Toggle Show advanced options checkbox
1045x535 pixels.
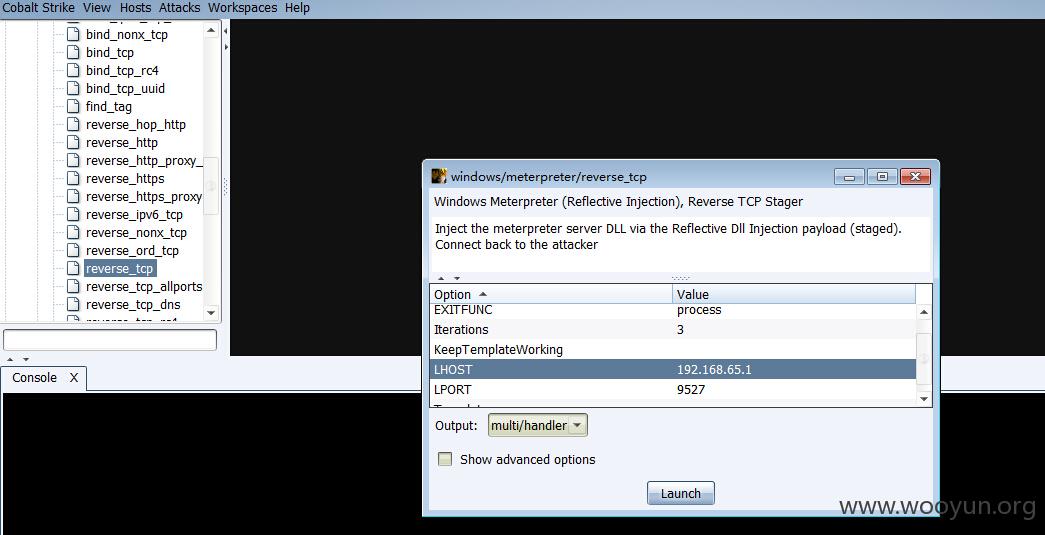(445, 459)
